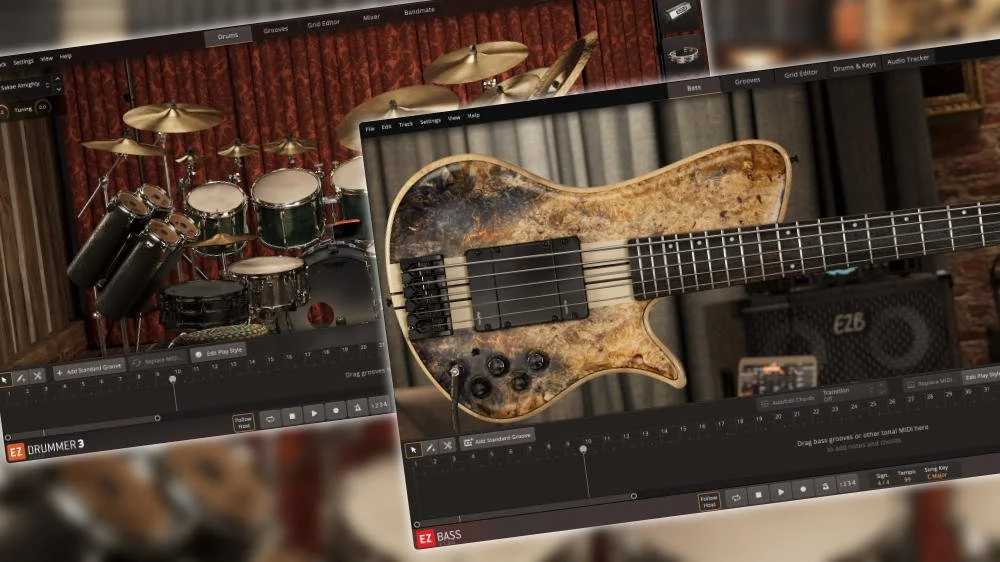Image resolution: width=1000 pixels, height=562 pixels.
Task: Stop playback in EZbass
Action: point(758,494)
